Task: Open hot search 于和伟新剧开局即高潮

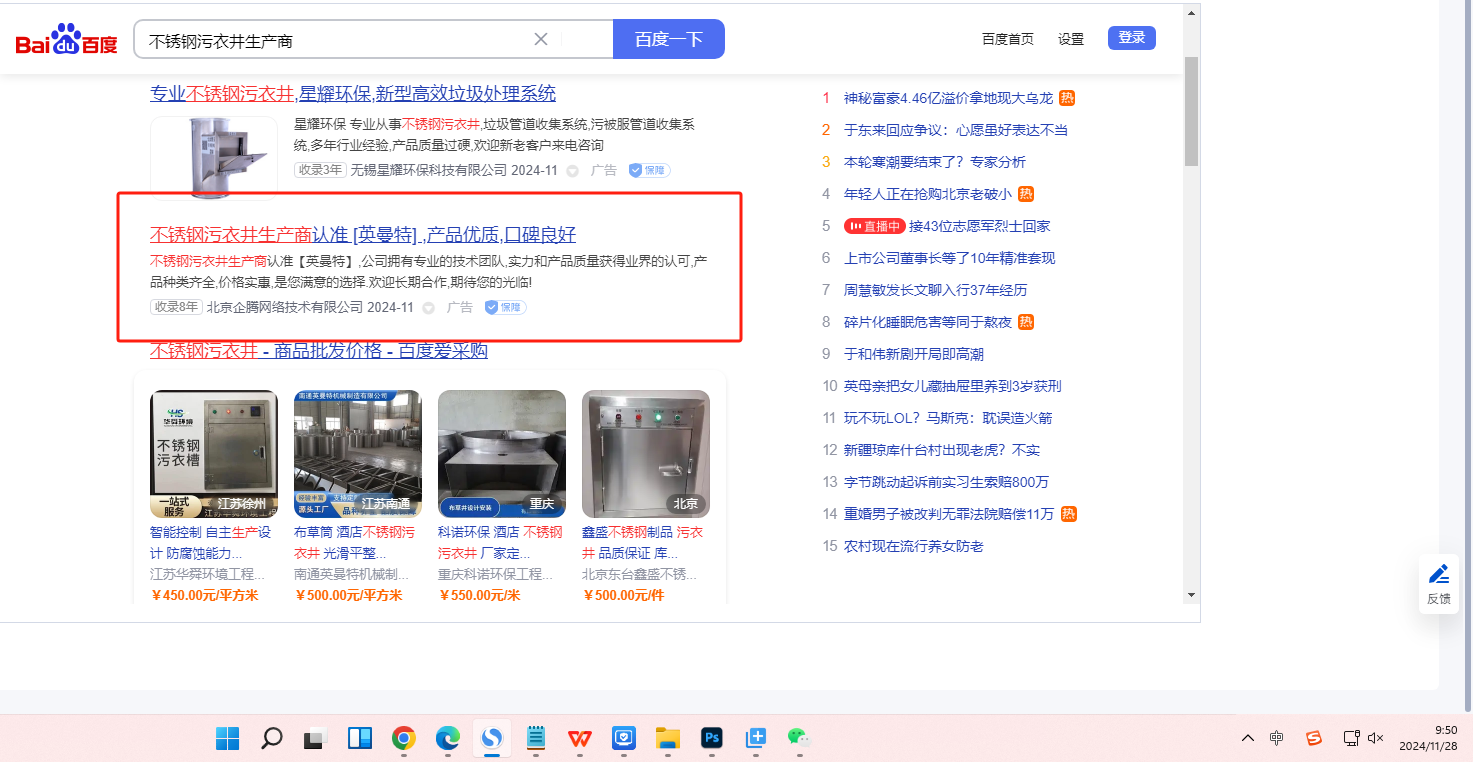Action: tap(914, 354)
